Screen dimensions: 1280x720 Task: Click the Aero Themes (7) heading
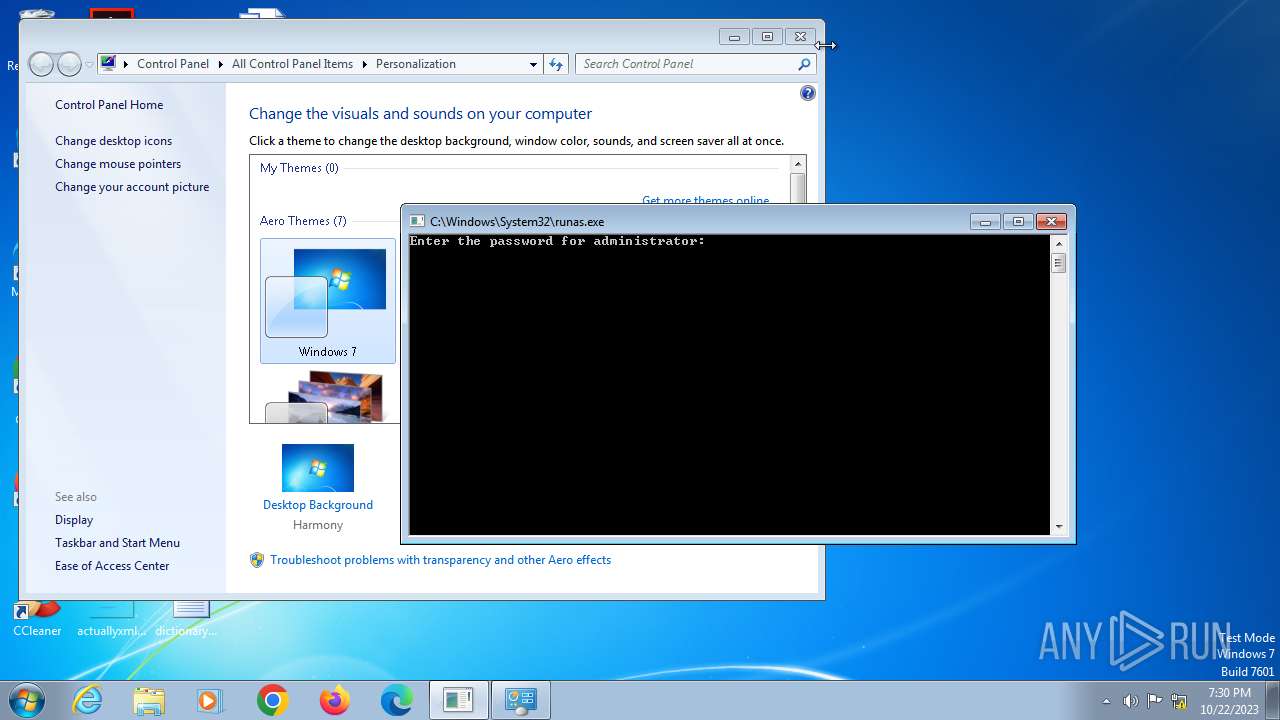tap(303, 221)
